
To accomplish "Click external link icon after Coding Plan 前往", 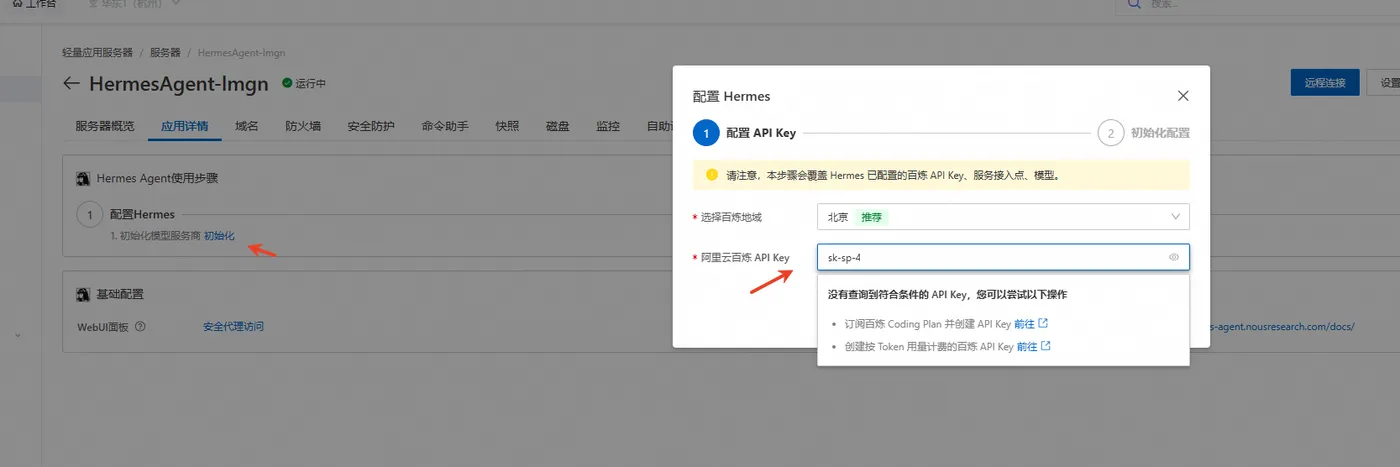I will [x=1043, y=324].
